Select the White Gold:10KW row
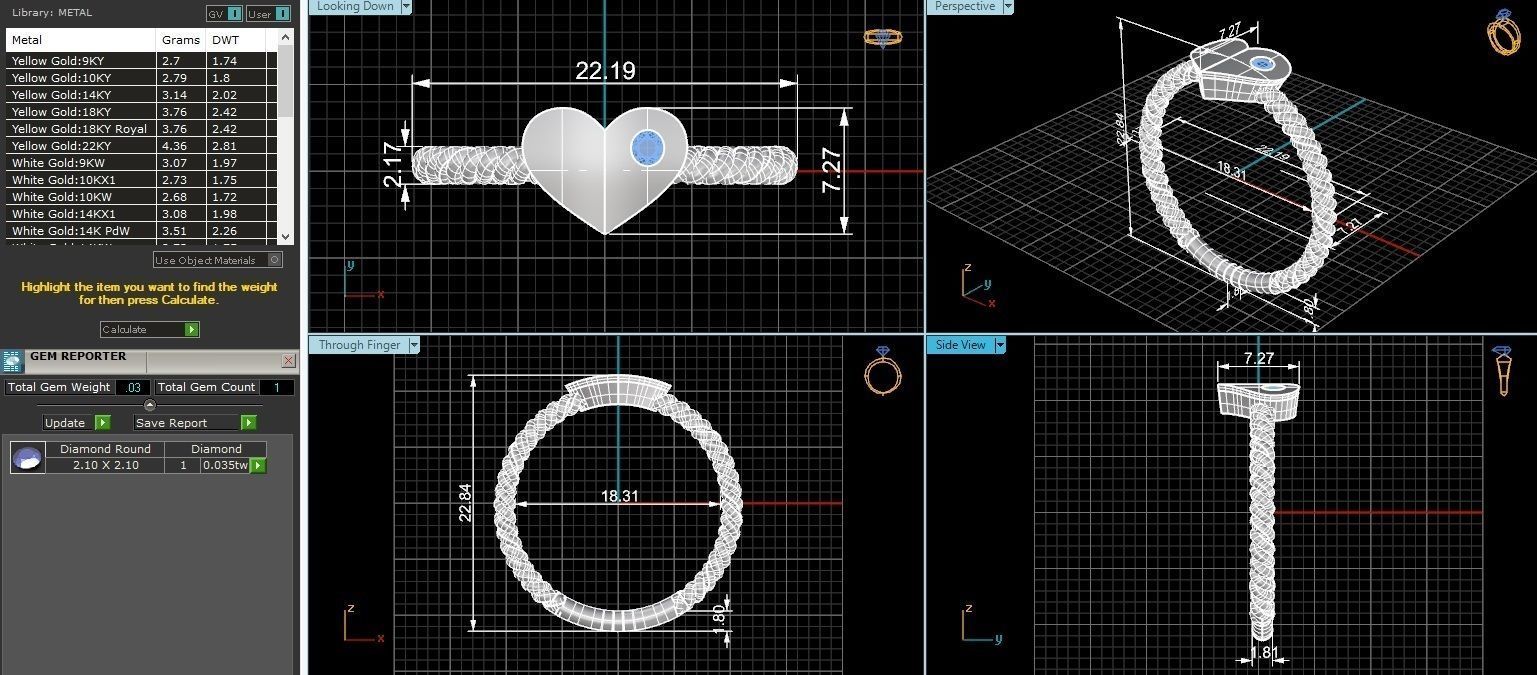This screenshot has width=1537, height=675. click(x=140, y=197)
